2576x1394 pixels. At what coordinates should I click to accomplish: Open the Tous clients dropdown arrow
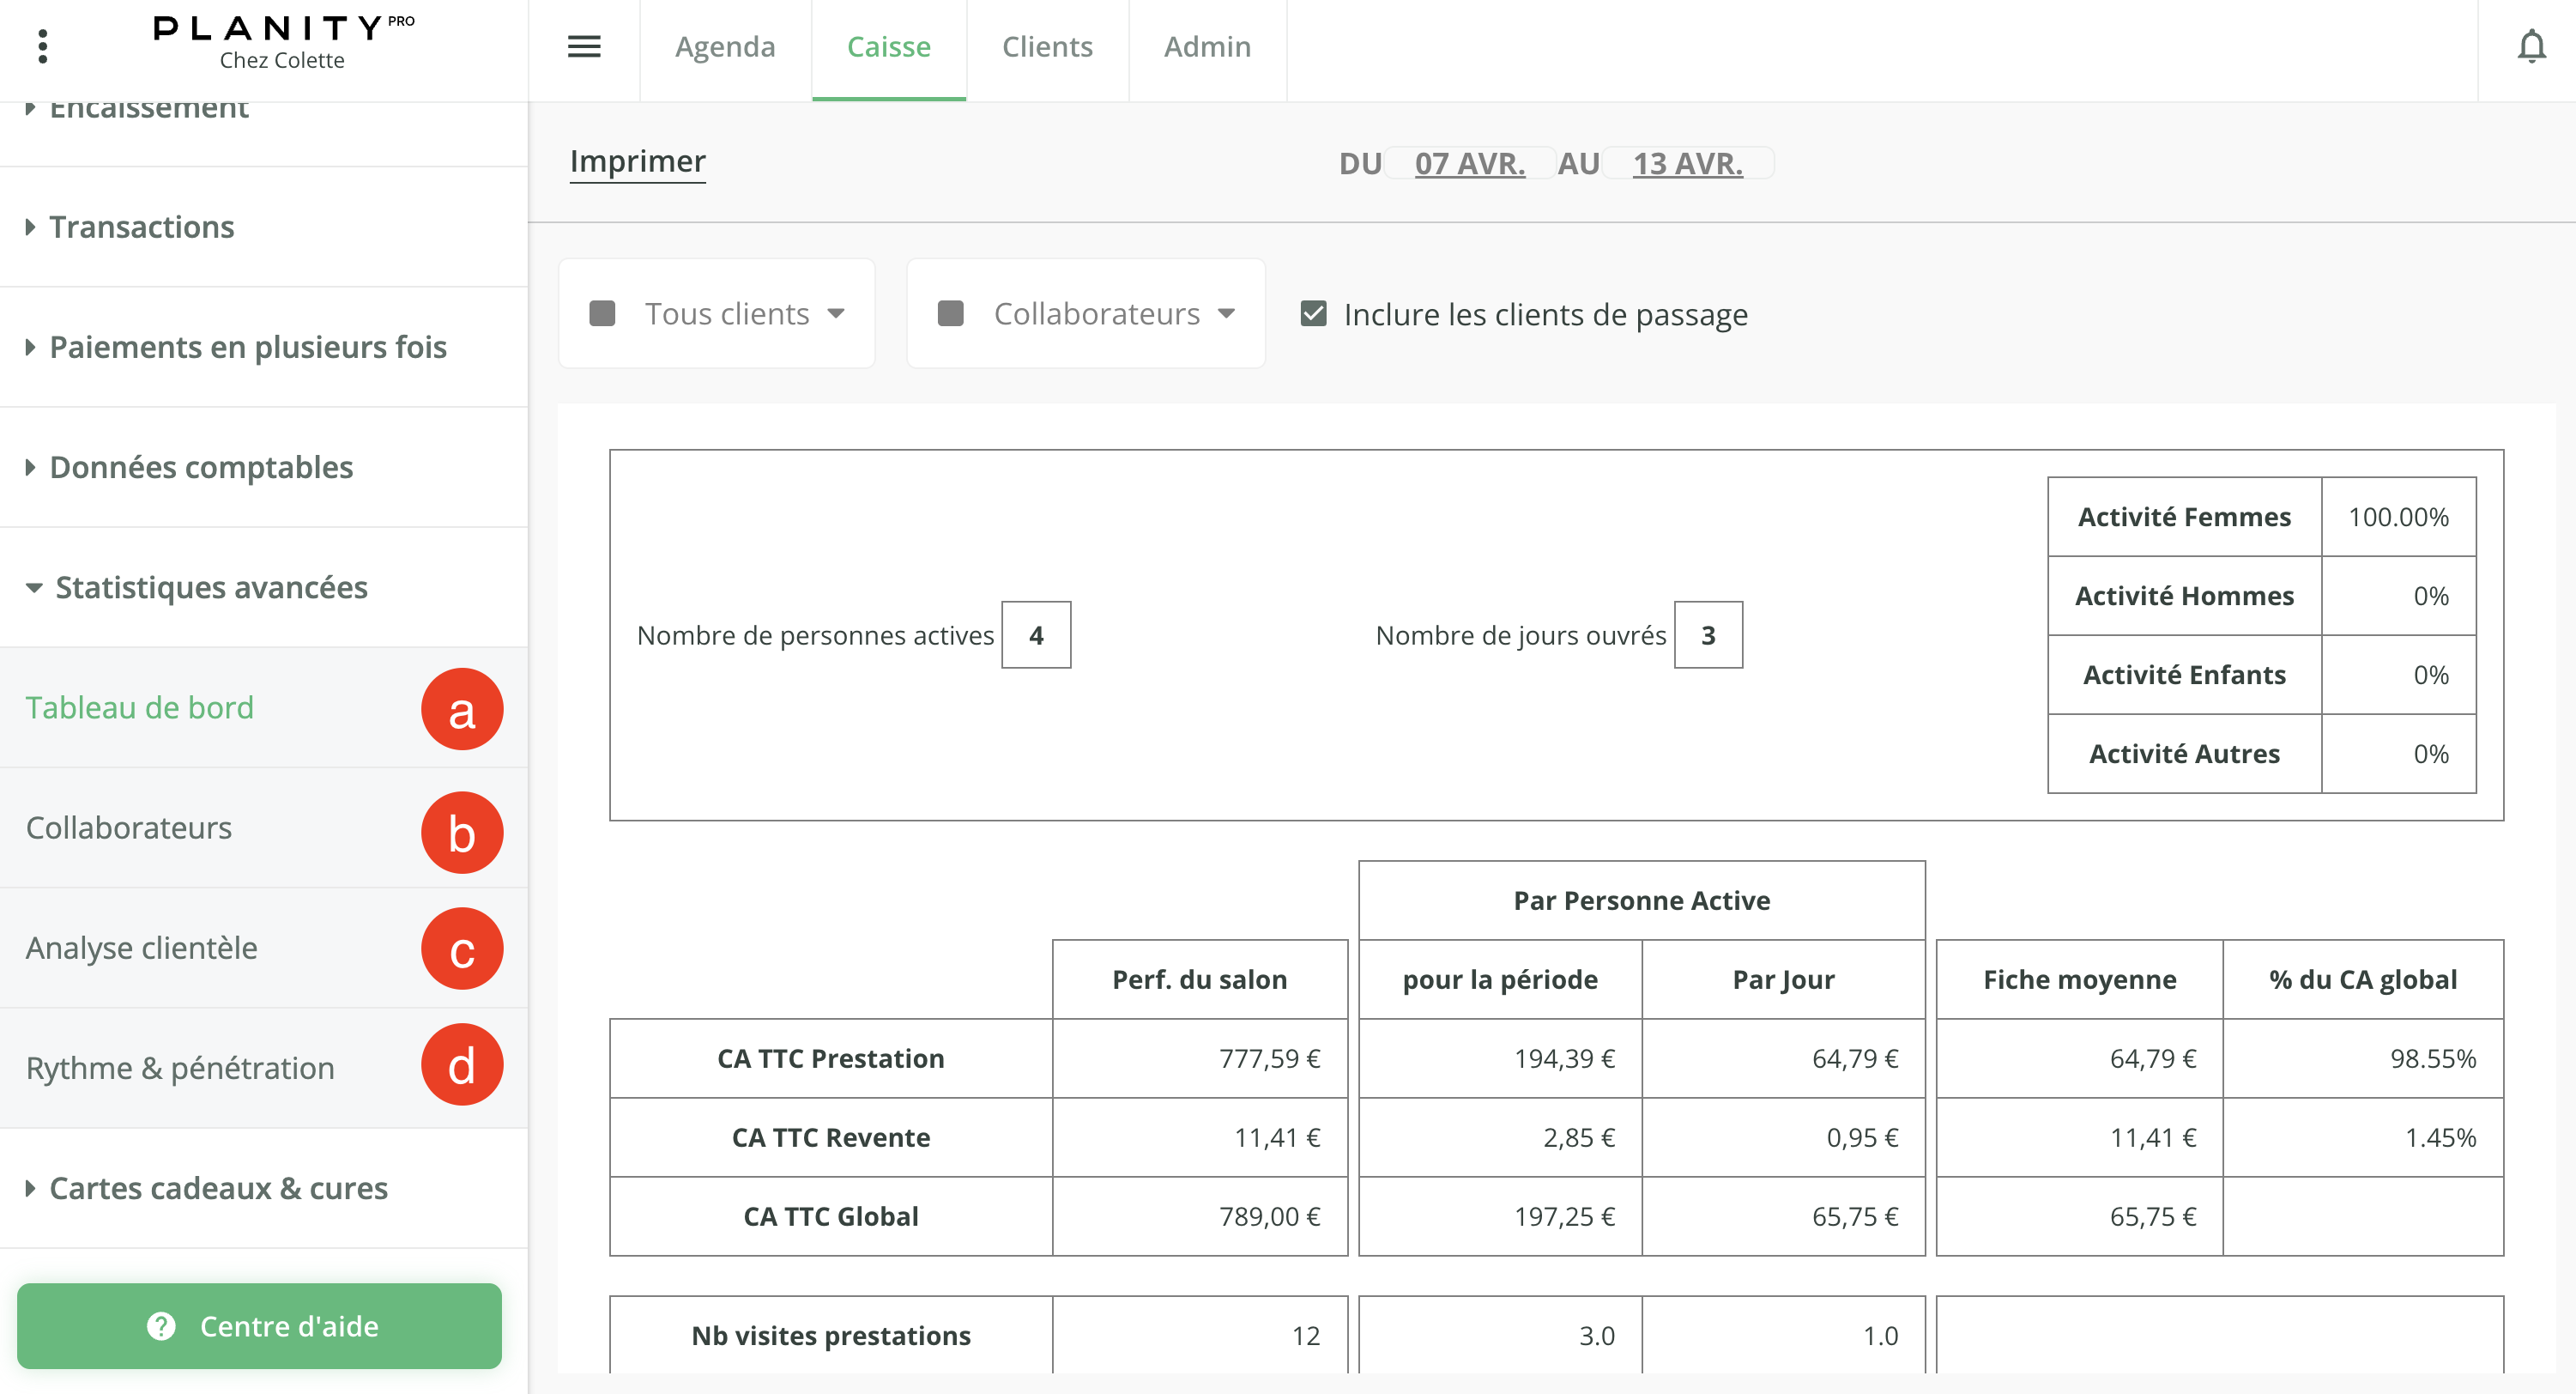(836, 314)
